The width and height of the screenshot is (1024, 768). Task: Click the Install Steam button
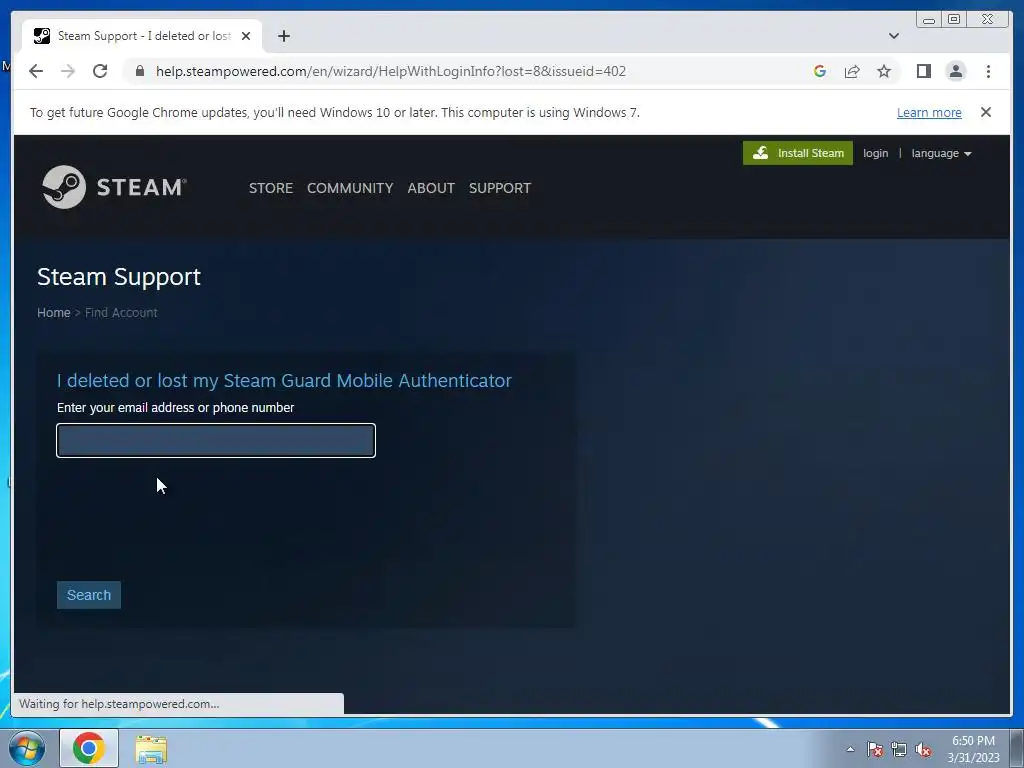click(x=797, y=153)
